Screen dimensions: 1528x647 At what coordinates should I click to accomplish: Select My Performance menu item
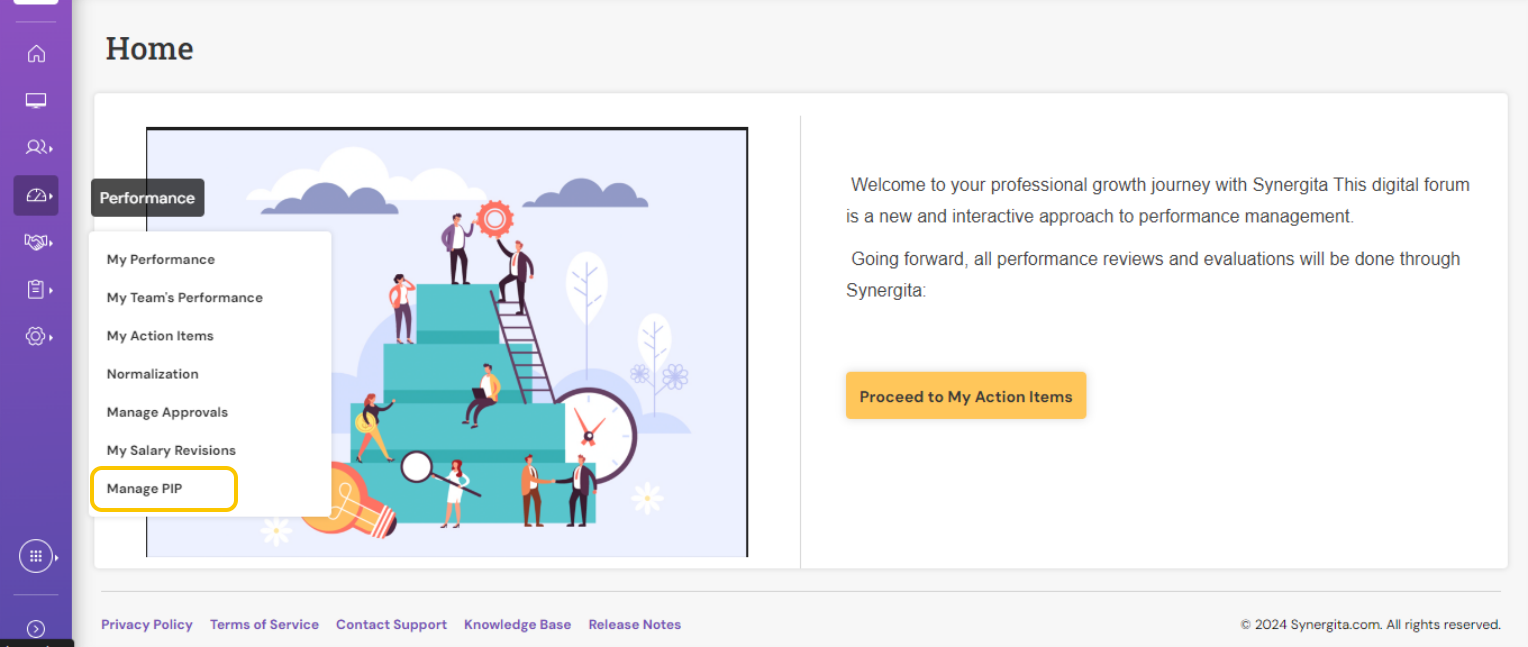(161, 259)
